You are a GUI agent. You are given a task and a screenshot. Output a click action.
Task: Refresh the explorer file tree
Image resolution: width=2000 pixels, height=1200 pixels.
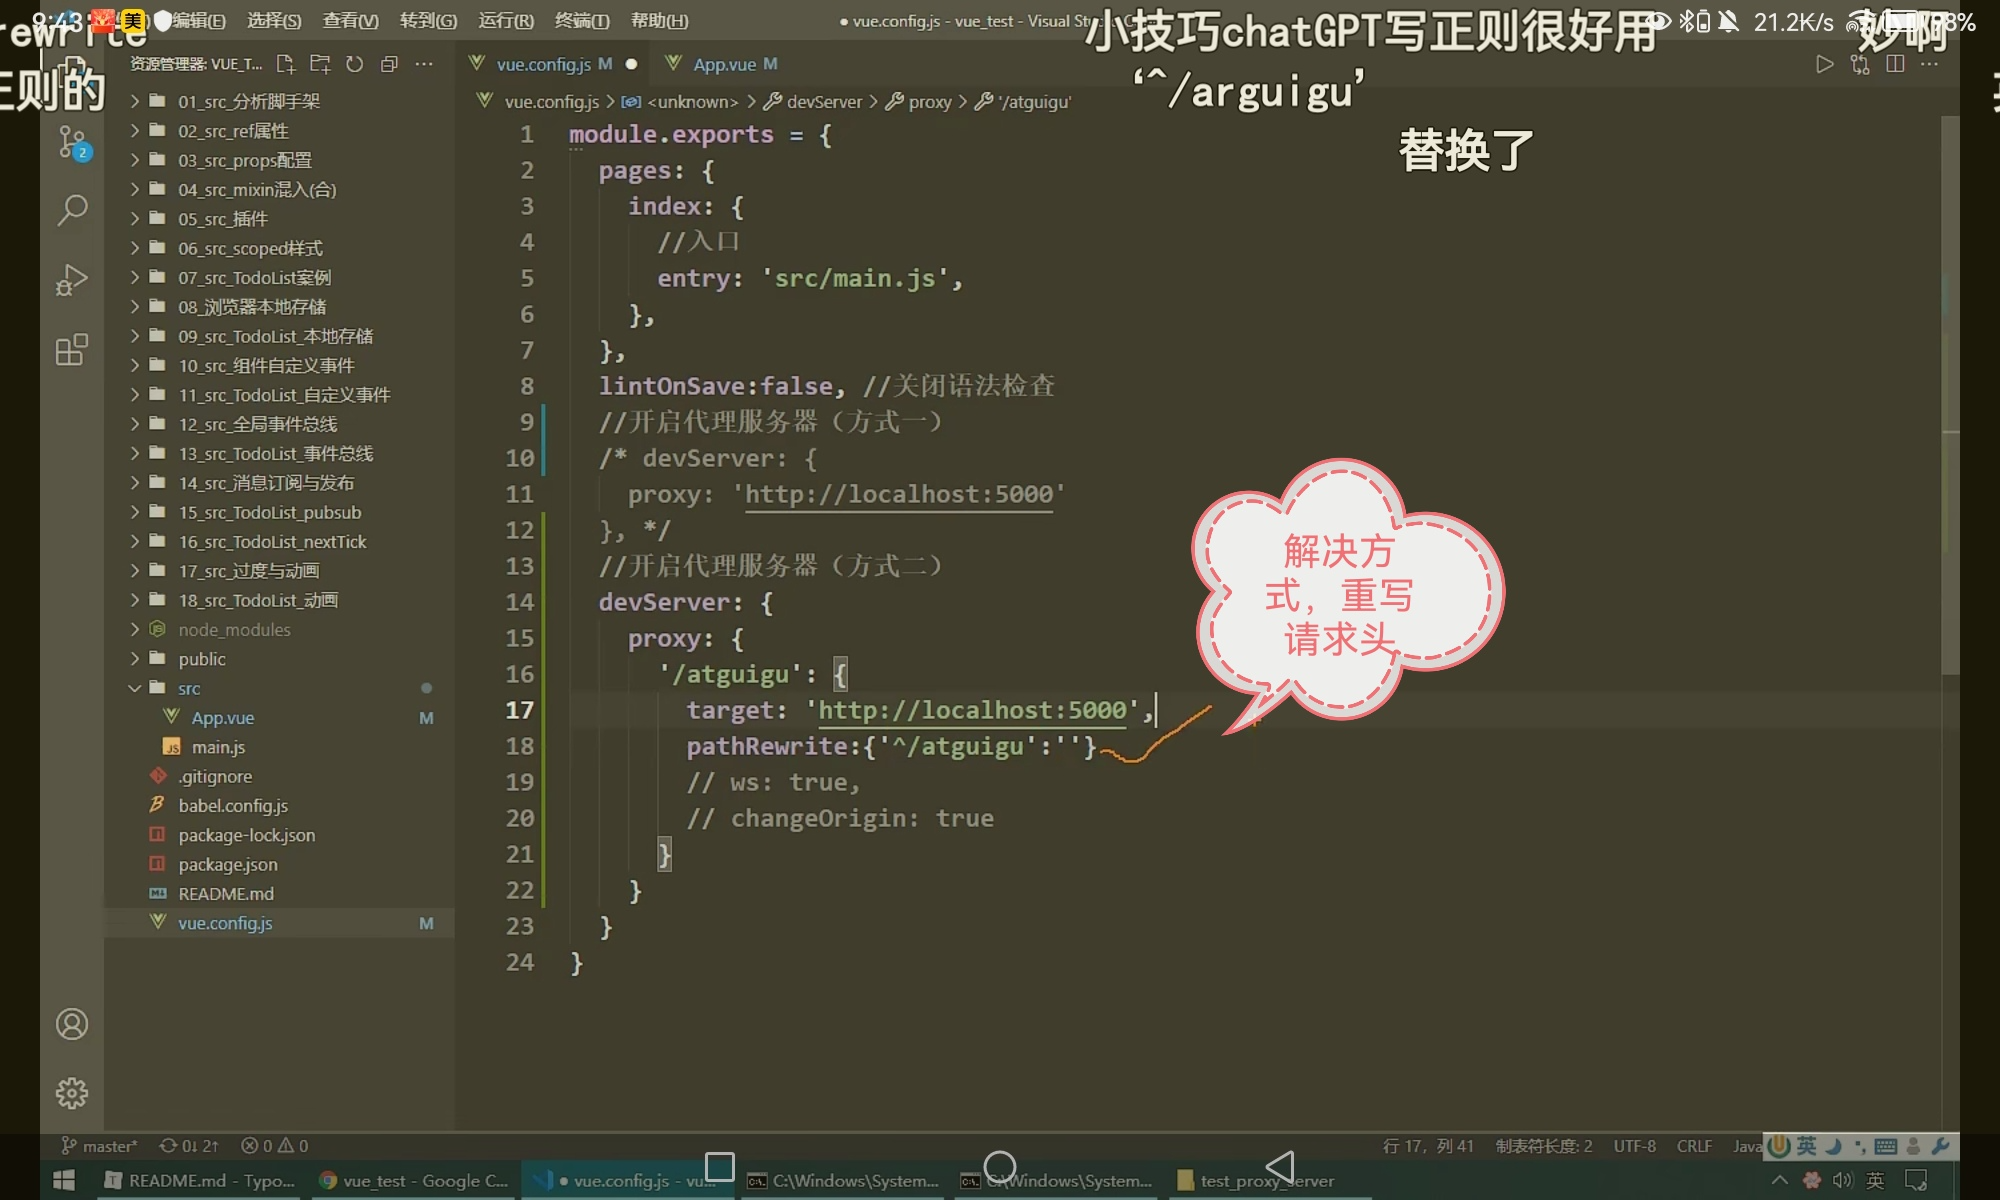click(354, 64)
